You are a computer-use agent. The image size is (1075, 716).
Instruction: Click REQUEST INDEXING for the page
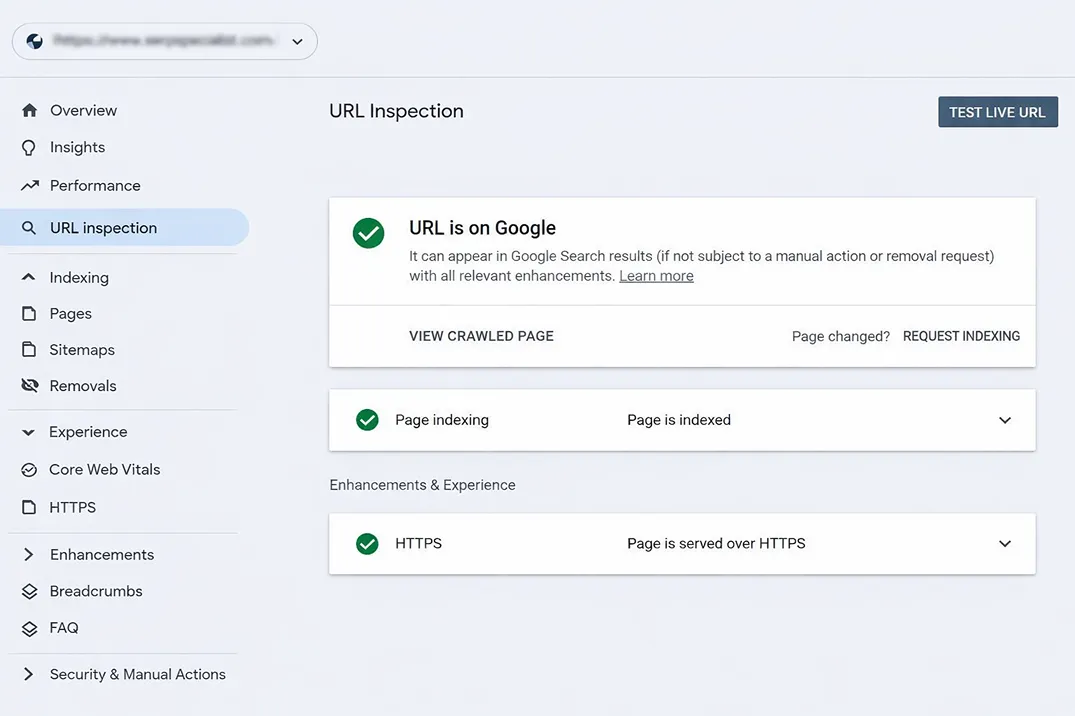(x=961, y=336)
